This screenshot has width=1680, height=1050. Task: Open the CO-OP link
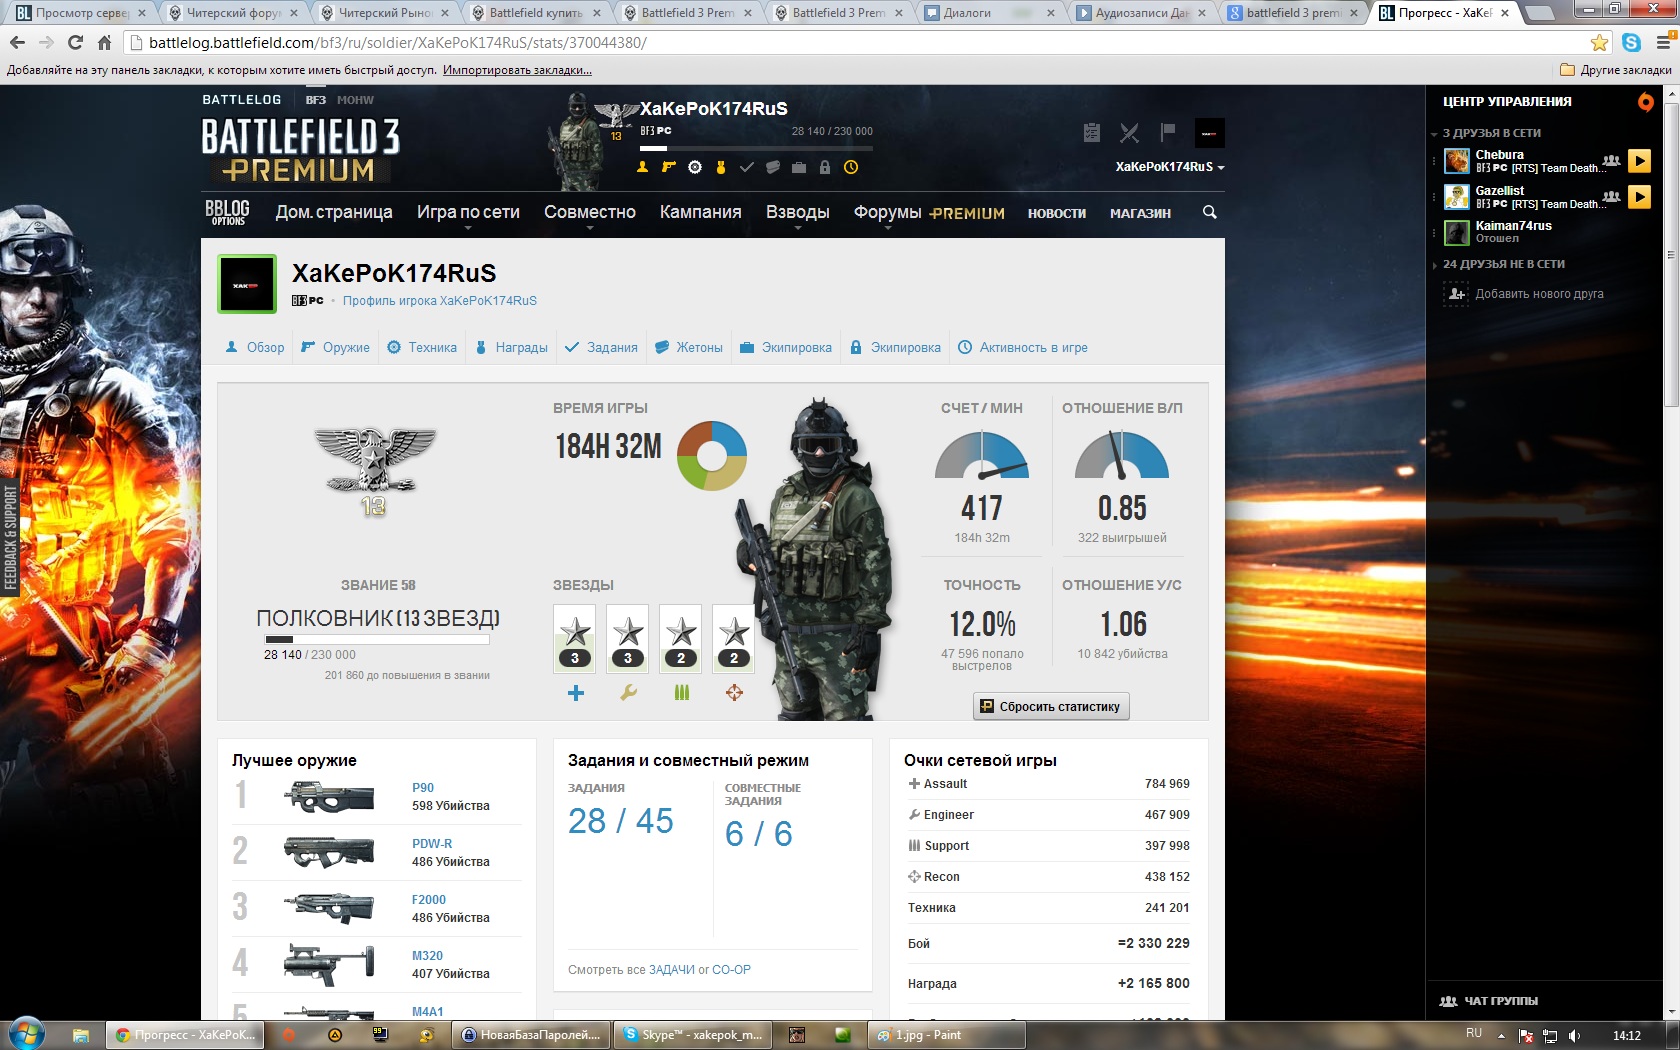click(731, 970)
